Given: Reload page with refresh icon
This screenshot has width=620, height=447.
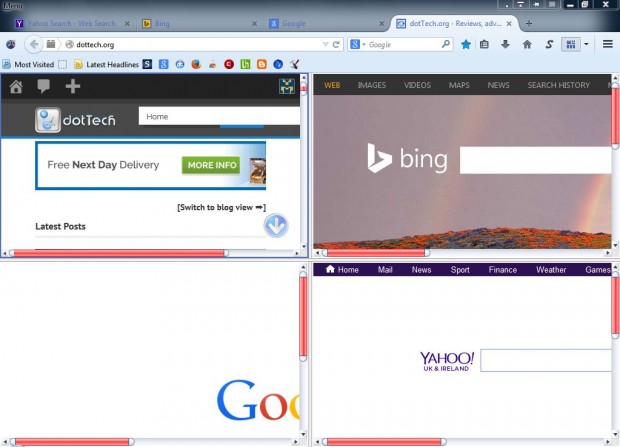Looking at the screenshot, I should pos(336,44).
